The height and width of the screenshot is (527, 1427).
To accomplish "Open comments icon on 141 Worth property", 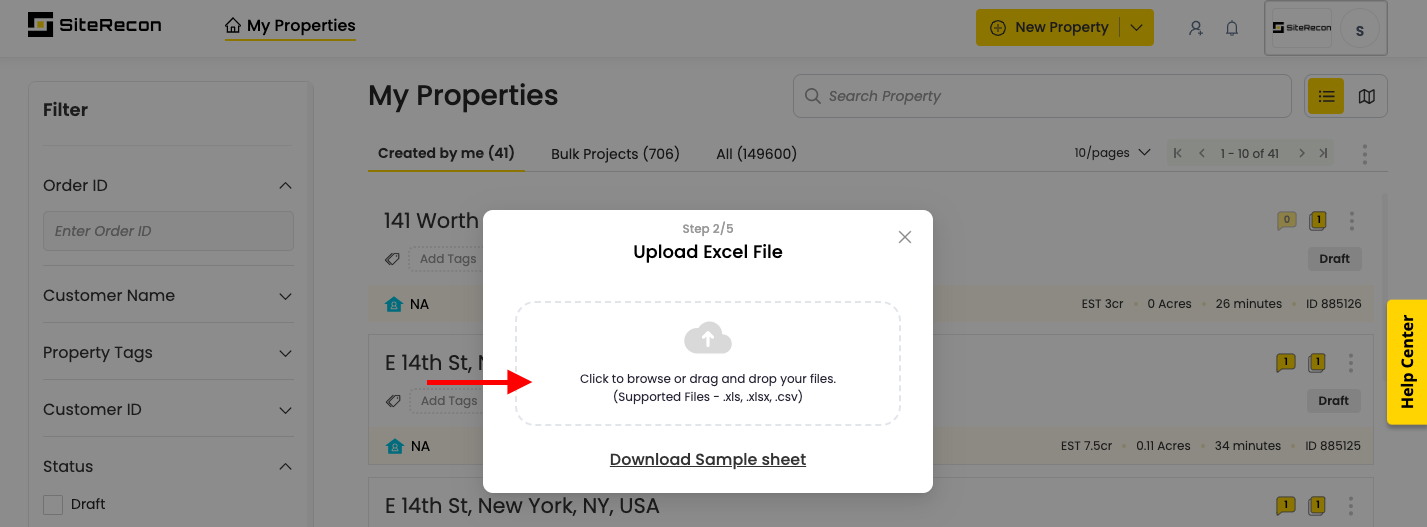I will pos(1286,220).
